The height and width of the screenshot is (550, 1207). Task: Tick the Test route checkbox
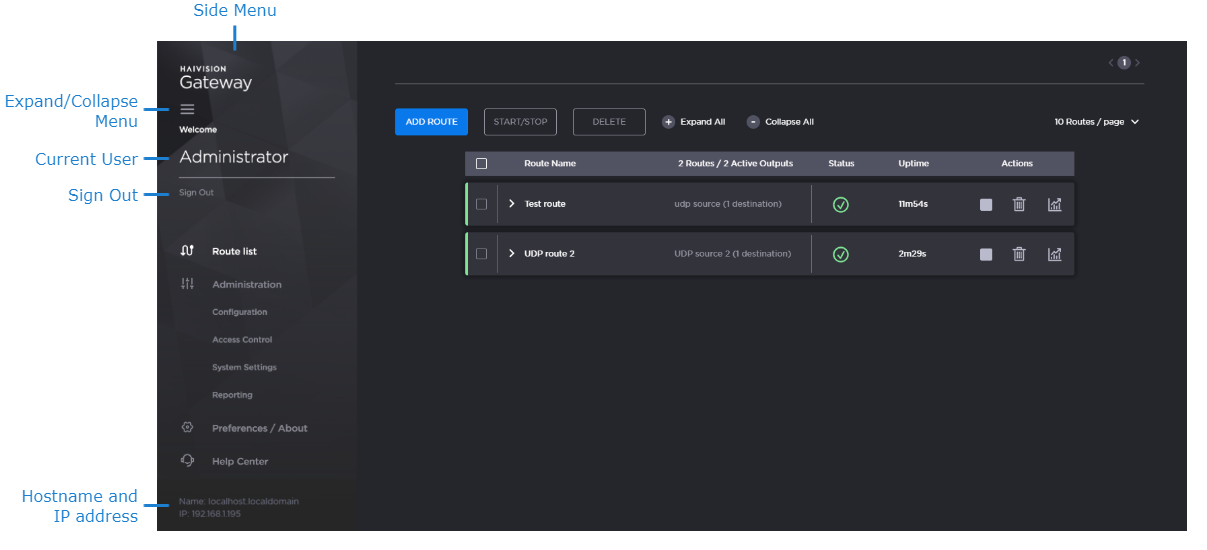click(481, 204)
